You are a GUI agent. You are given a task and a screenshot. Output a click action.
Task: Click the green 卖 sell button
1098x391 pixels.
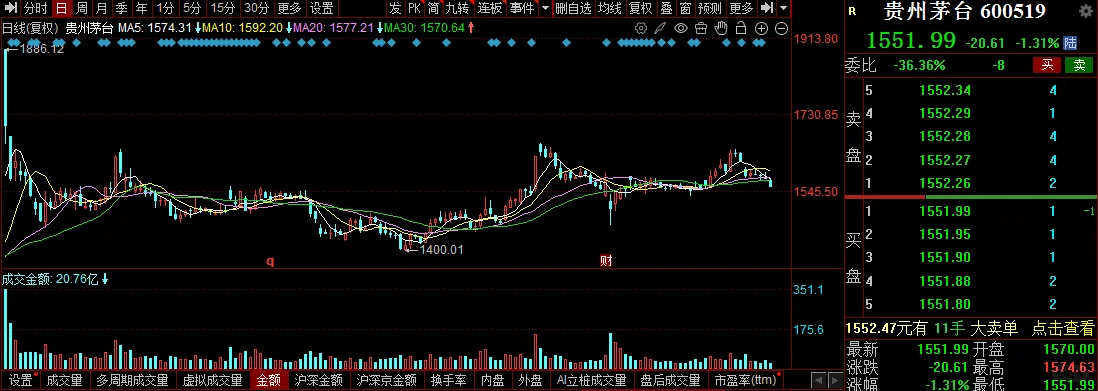[1079, 65]
